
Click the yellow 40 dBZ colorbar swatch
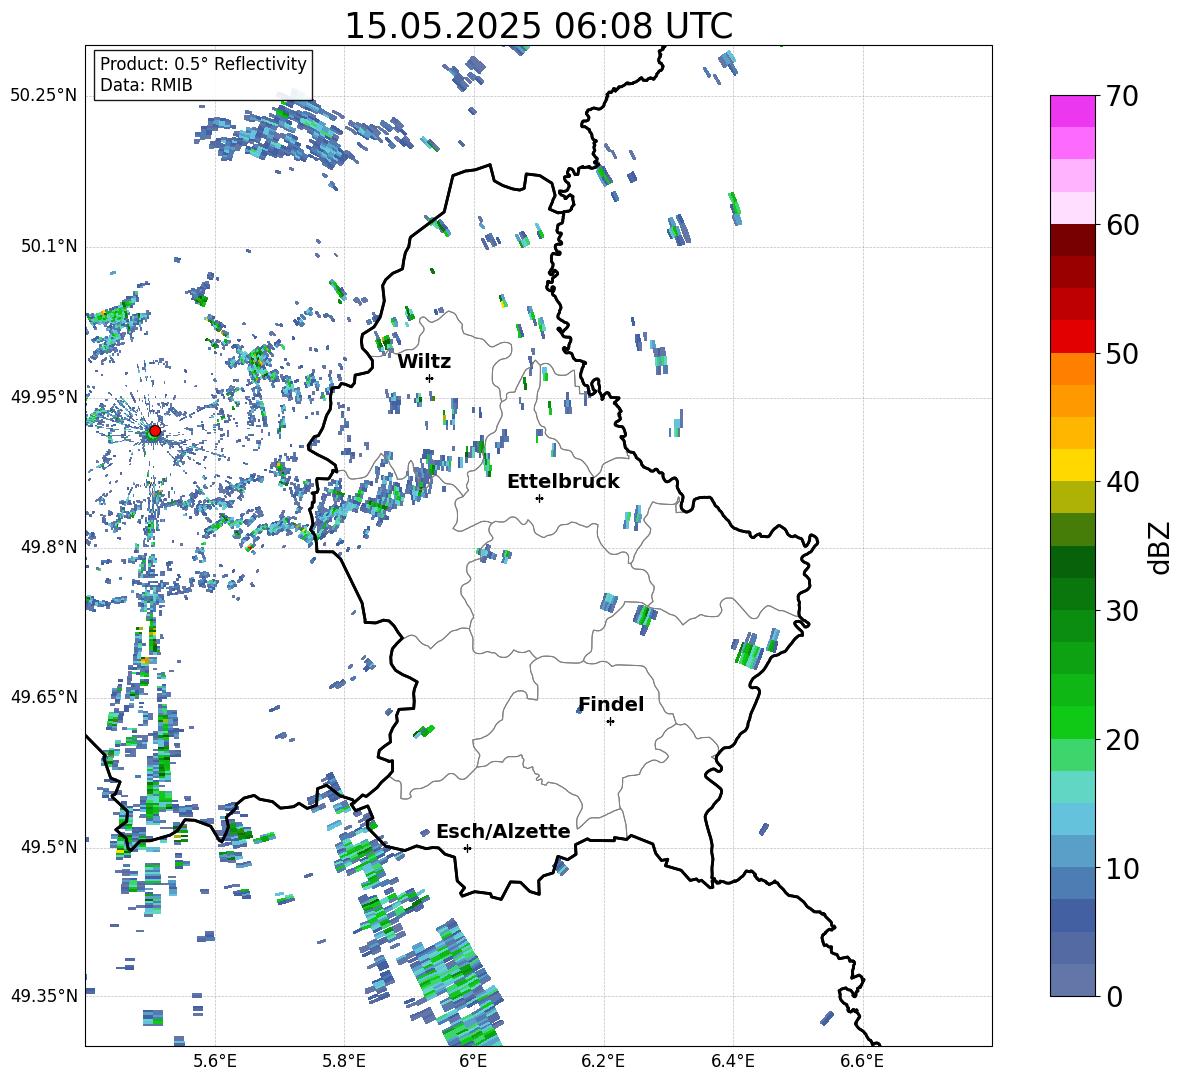click(x=1072, y=465)
